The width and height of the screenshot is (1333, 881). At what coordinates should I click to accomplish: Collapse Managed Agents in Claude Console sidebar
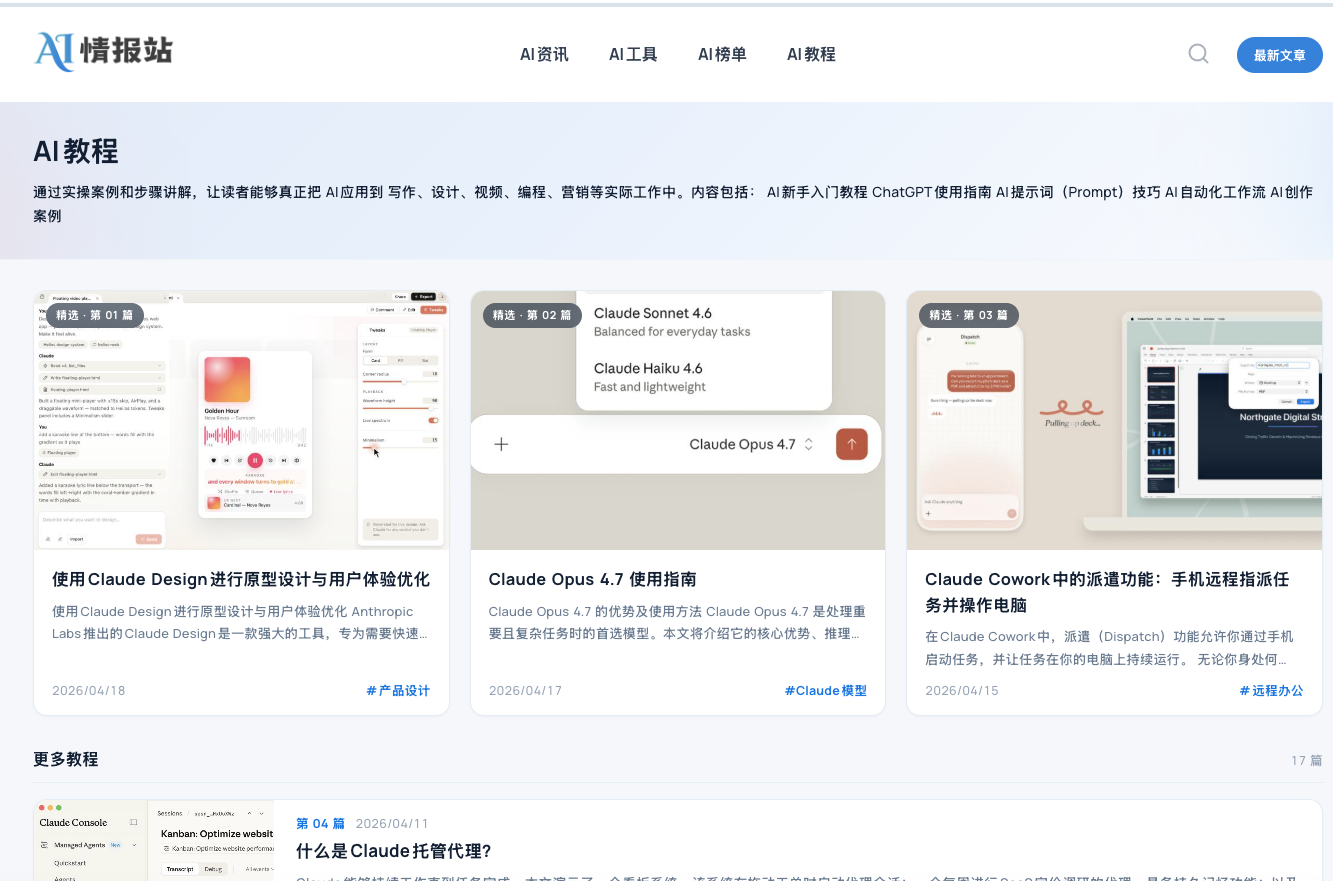134,845
